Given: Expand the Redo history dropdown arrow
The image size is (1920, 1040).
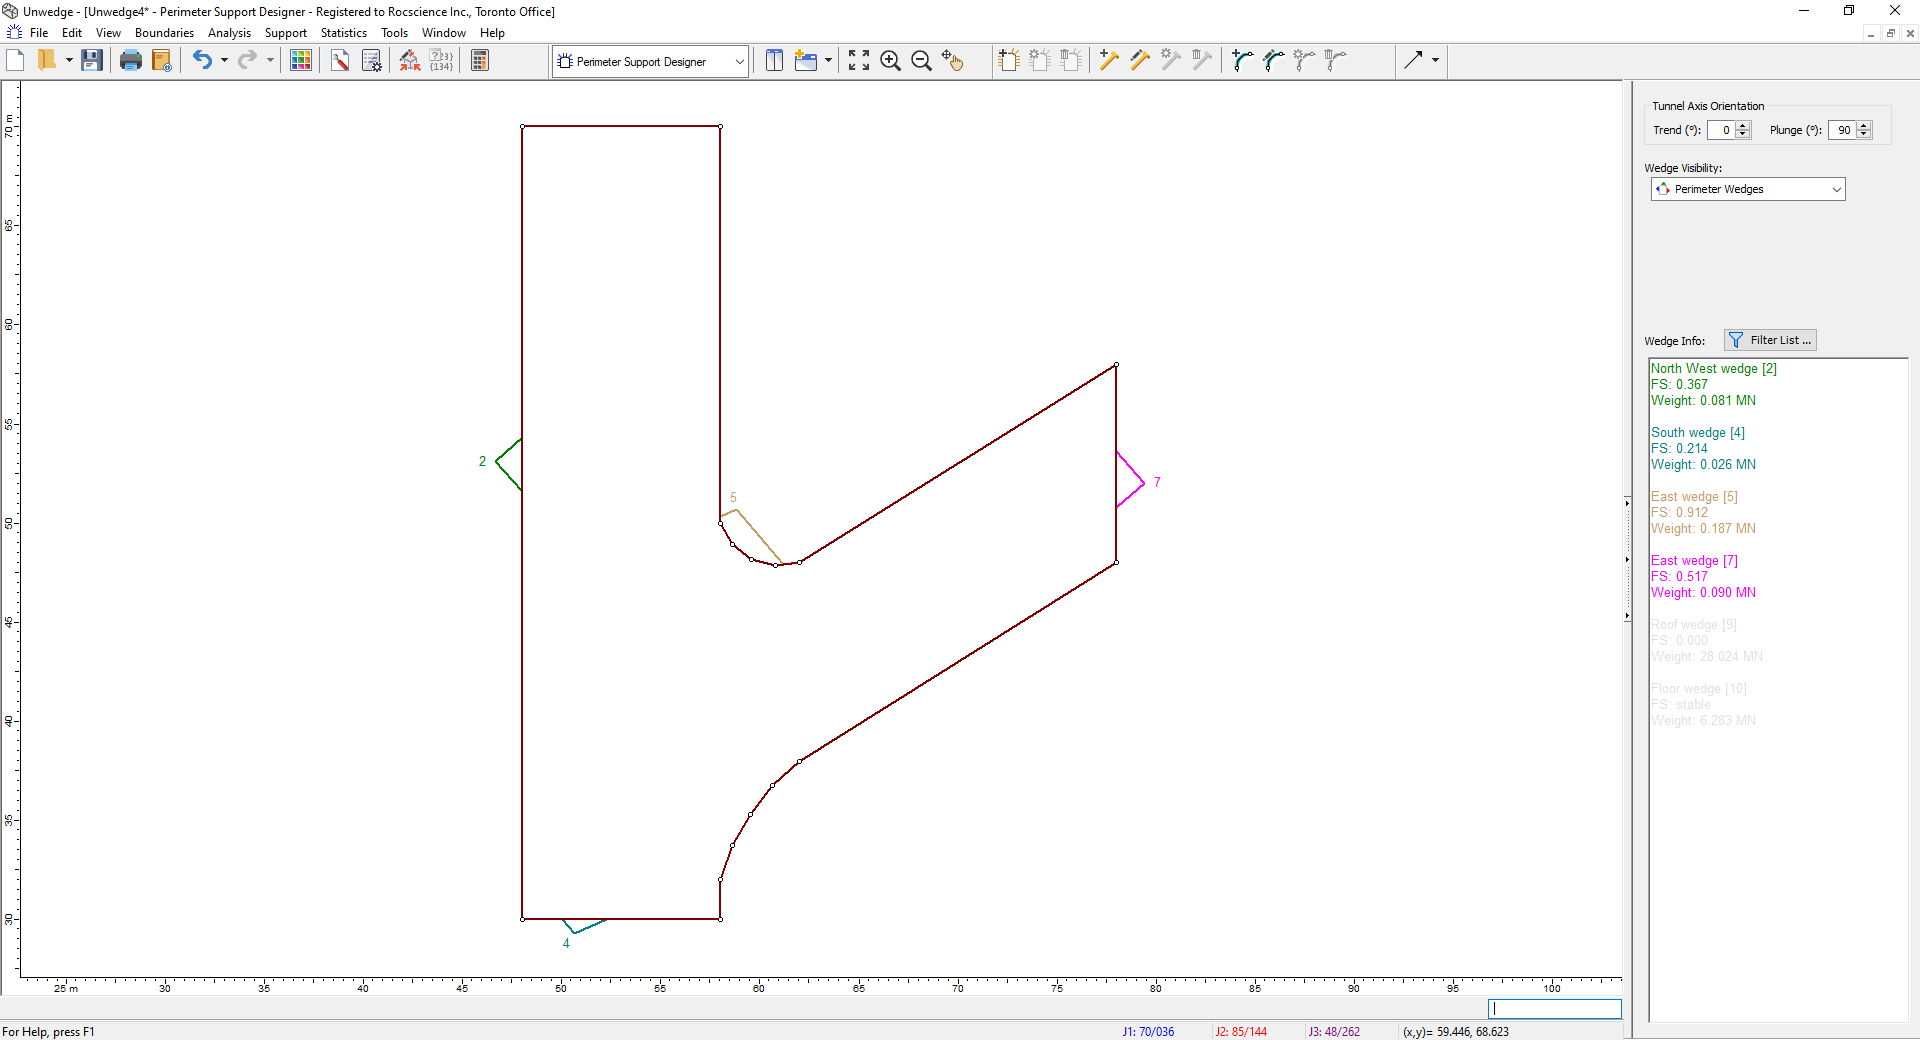Looking at the screenshot, I should point(270,61).
